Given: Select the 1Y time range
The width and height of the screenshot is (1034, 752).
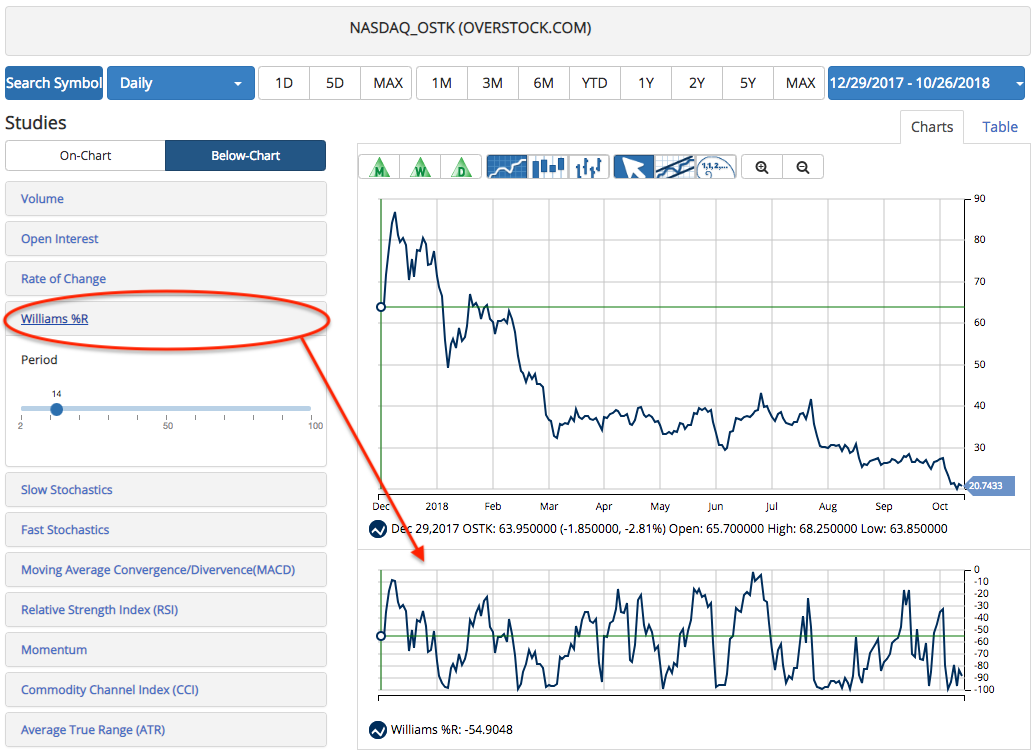Looking at the screenshot, I should 646,83.
